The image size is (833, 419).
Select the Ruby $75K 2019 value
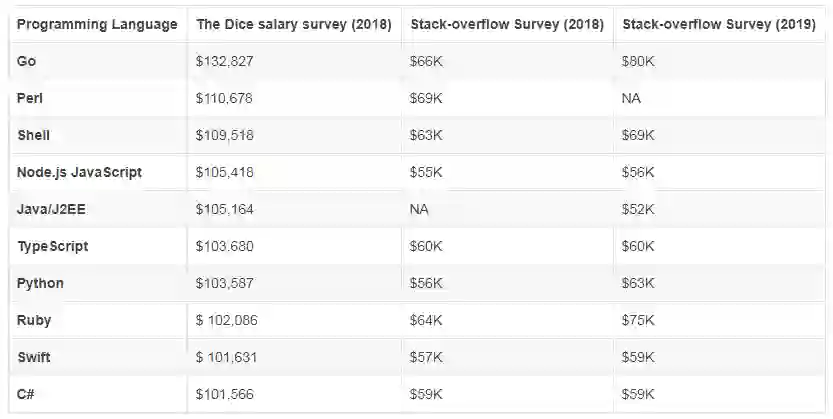[638, 320]
